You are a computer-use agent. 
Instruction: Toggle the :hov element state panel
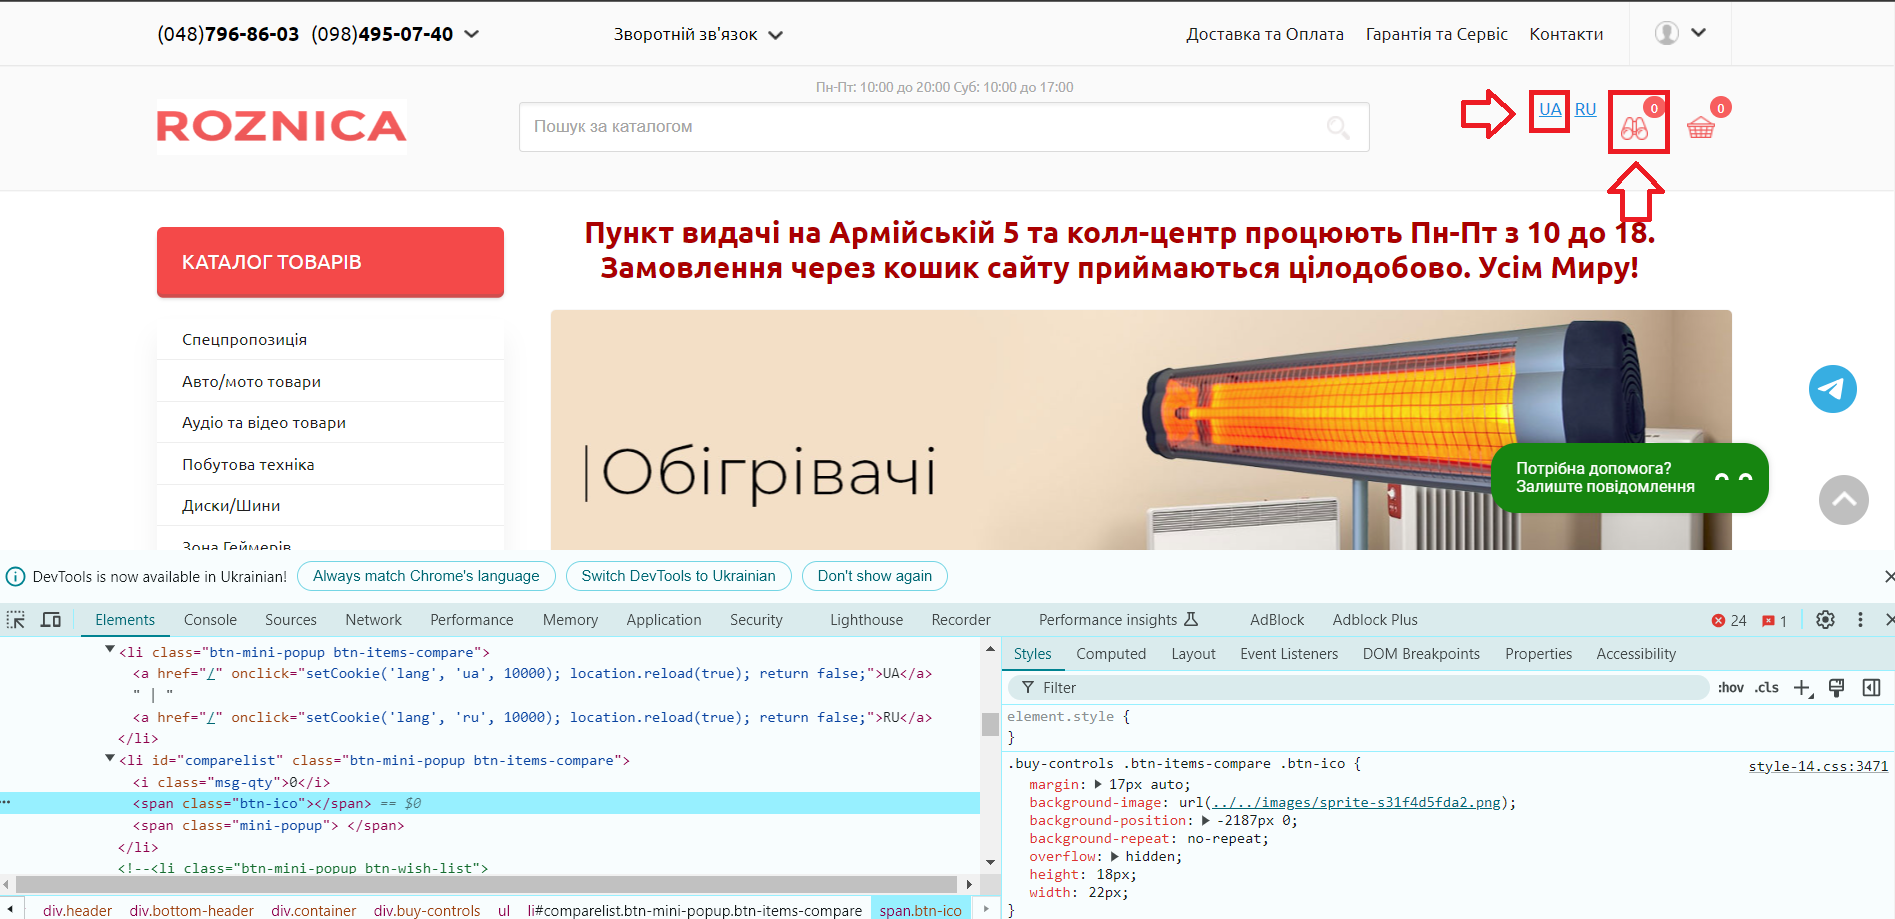1730,688
